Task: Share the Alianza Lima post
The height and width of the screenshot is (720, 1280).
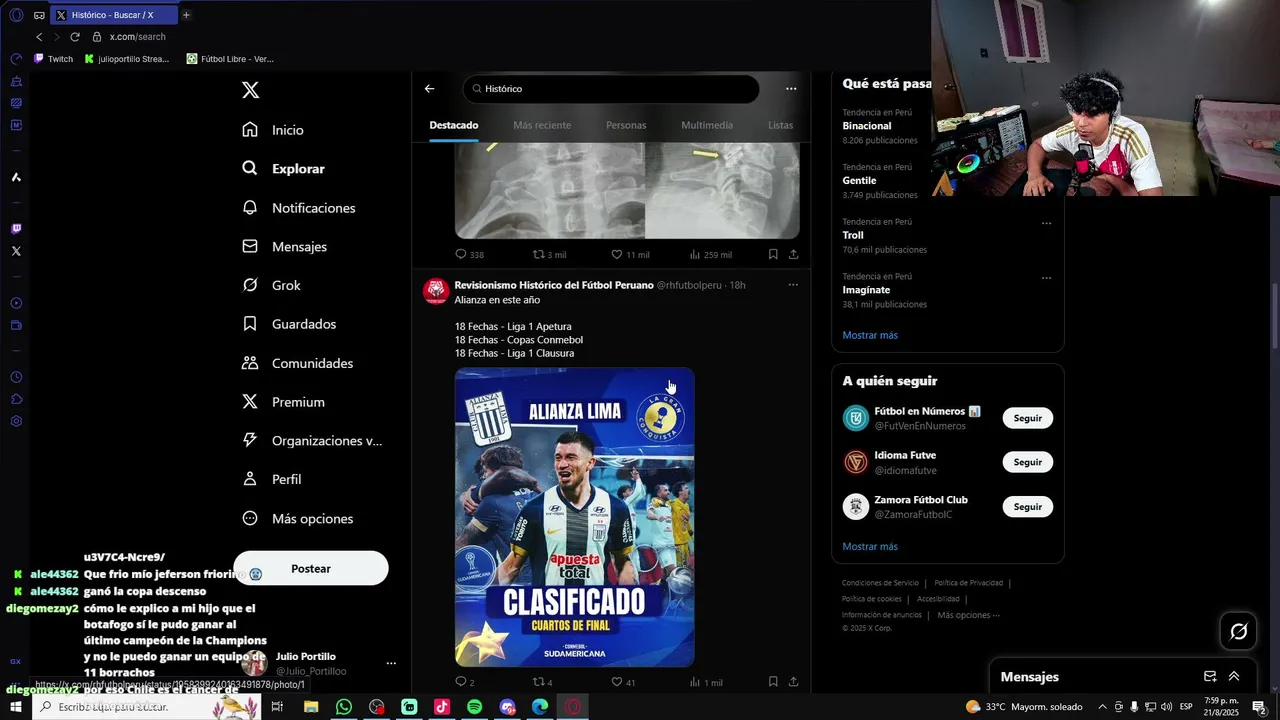Action: (x=793, y=682)
